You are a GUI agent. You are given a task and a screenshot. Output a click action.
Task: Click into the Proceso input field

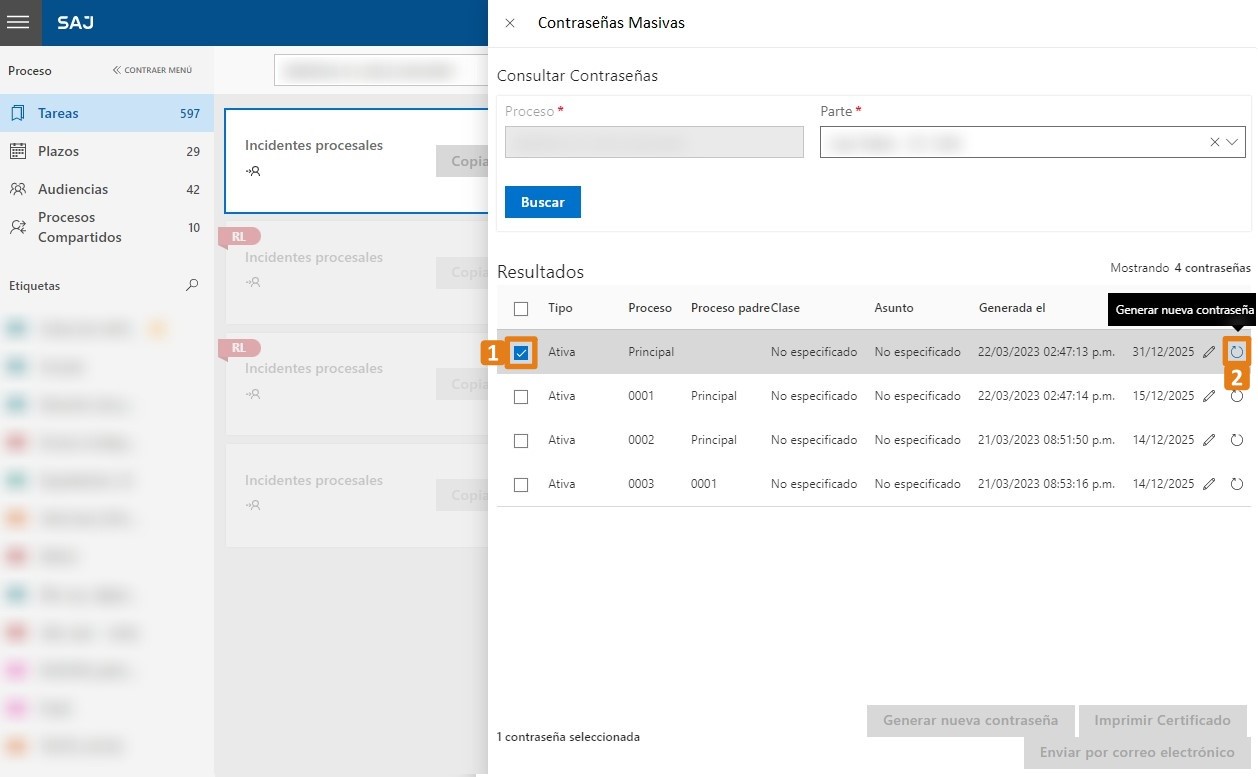[654, 142]
